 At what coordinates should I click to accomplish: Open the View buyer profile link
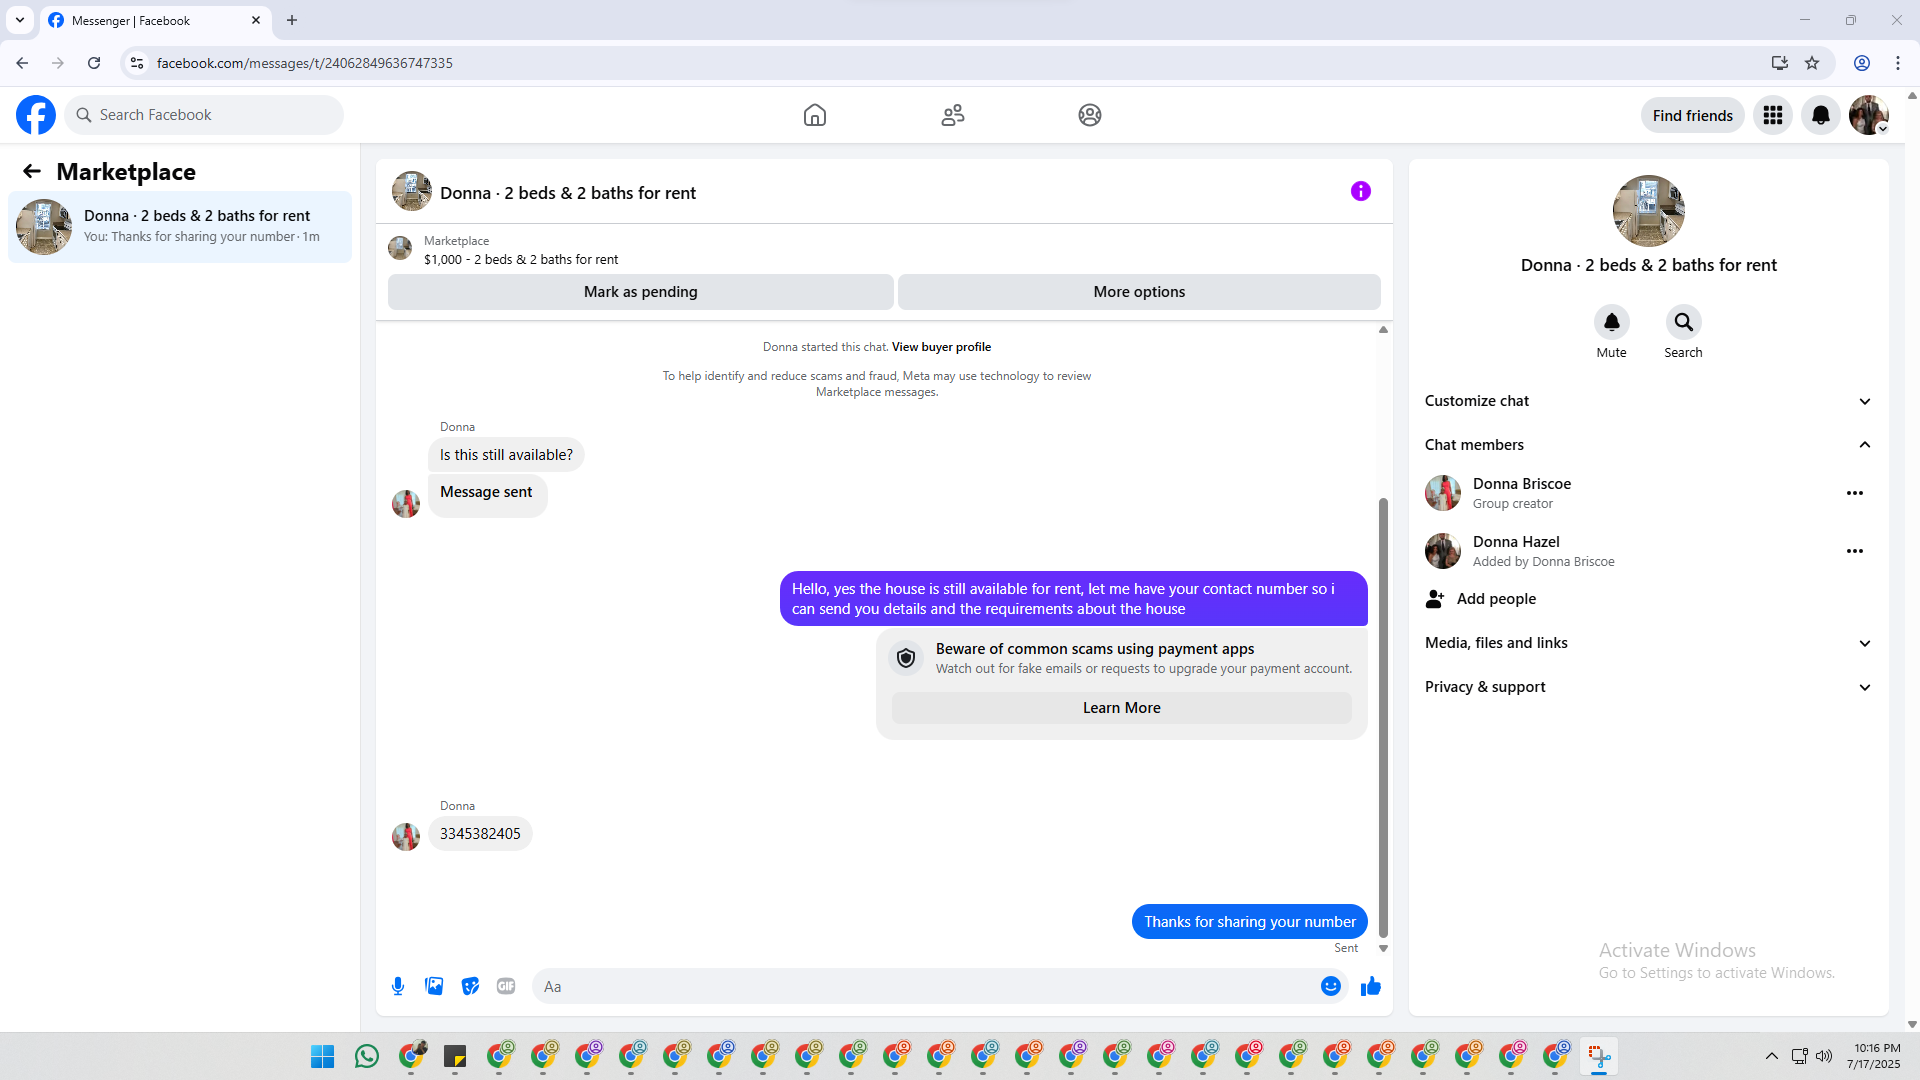click(x=941, y=347)
